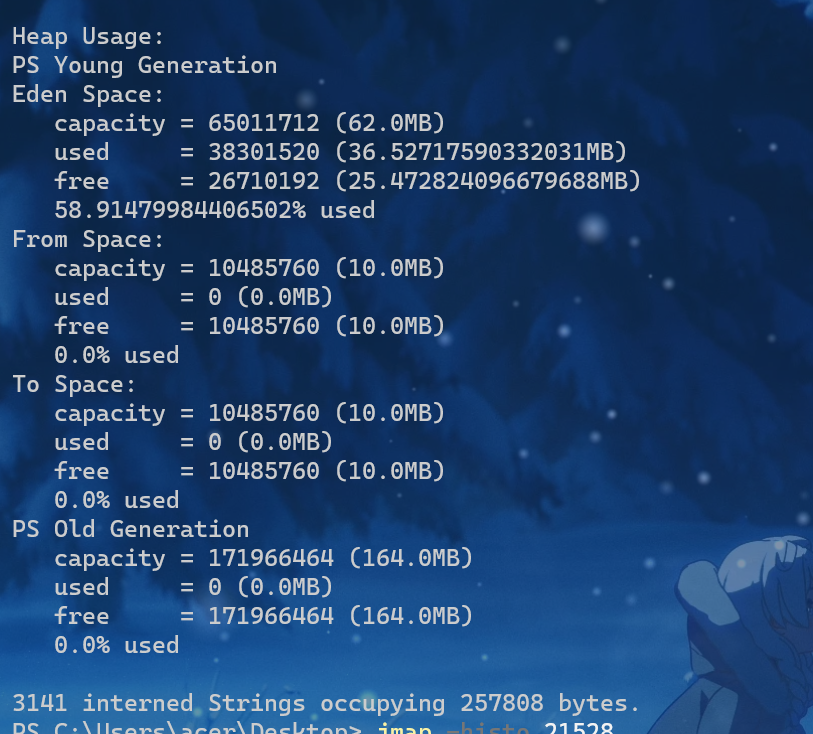Click Eden used value 38301520

(x=264, y=152)
